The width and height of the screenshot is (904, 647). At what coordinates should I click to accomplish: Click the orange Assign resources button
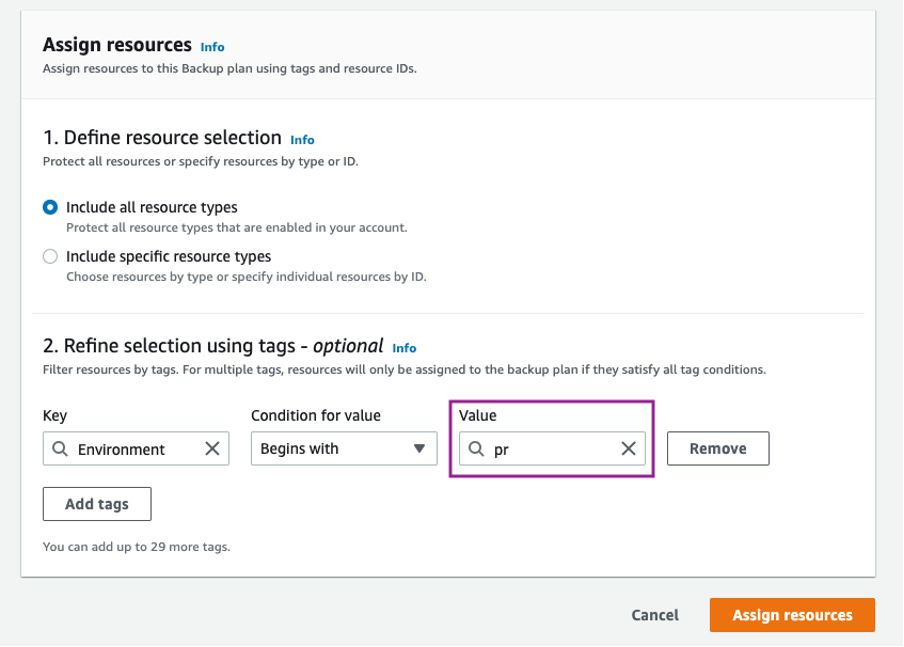[791, 615]
